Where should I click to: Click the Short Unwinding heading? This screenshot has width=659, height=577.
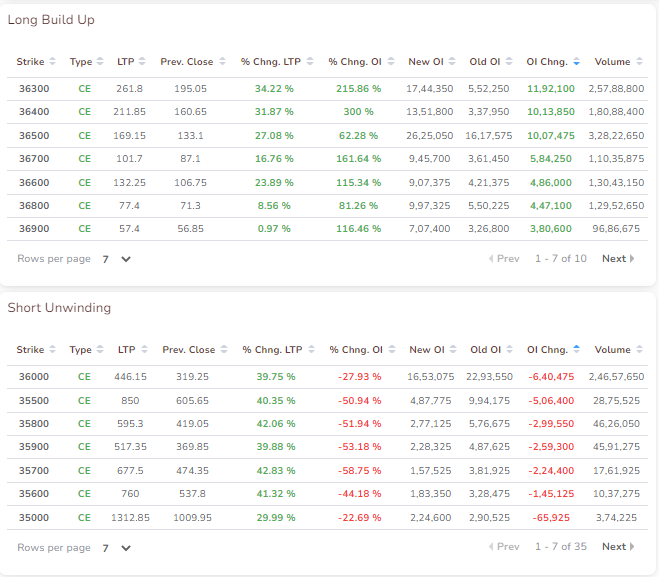[x=59, y=308]
